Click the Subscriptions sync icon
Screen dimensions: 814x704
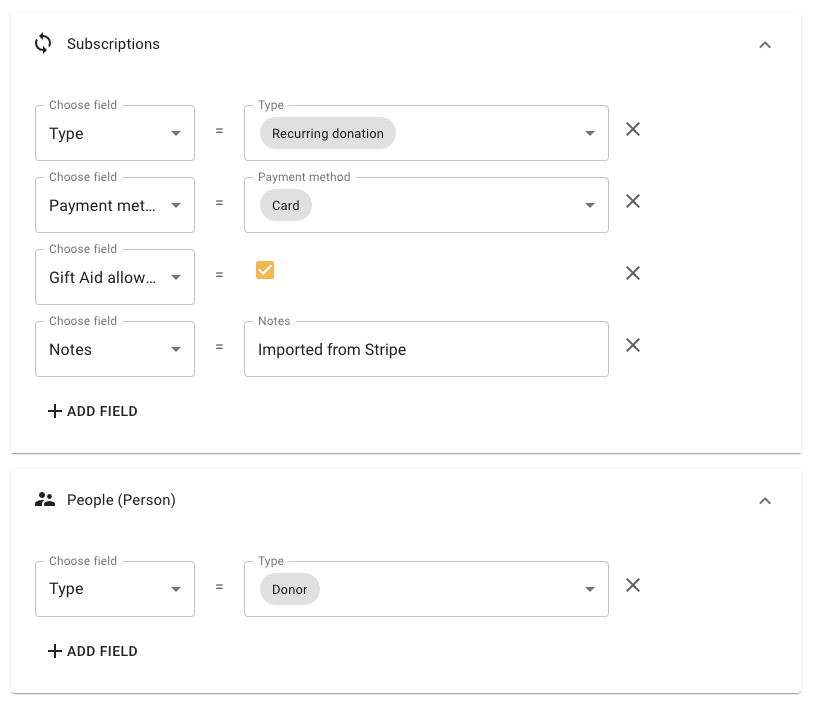pyautogui.click(x=43, y=44)
